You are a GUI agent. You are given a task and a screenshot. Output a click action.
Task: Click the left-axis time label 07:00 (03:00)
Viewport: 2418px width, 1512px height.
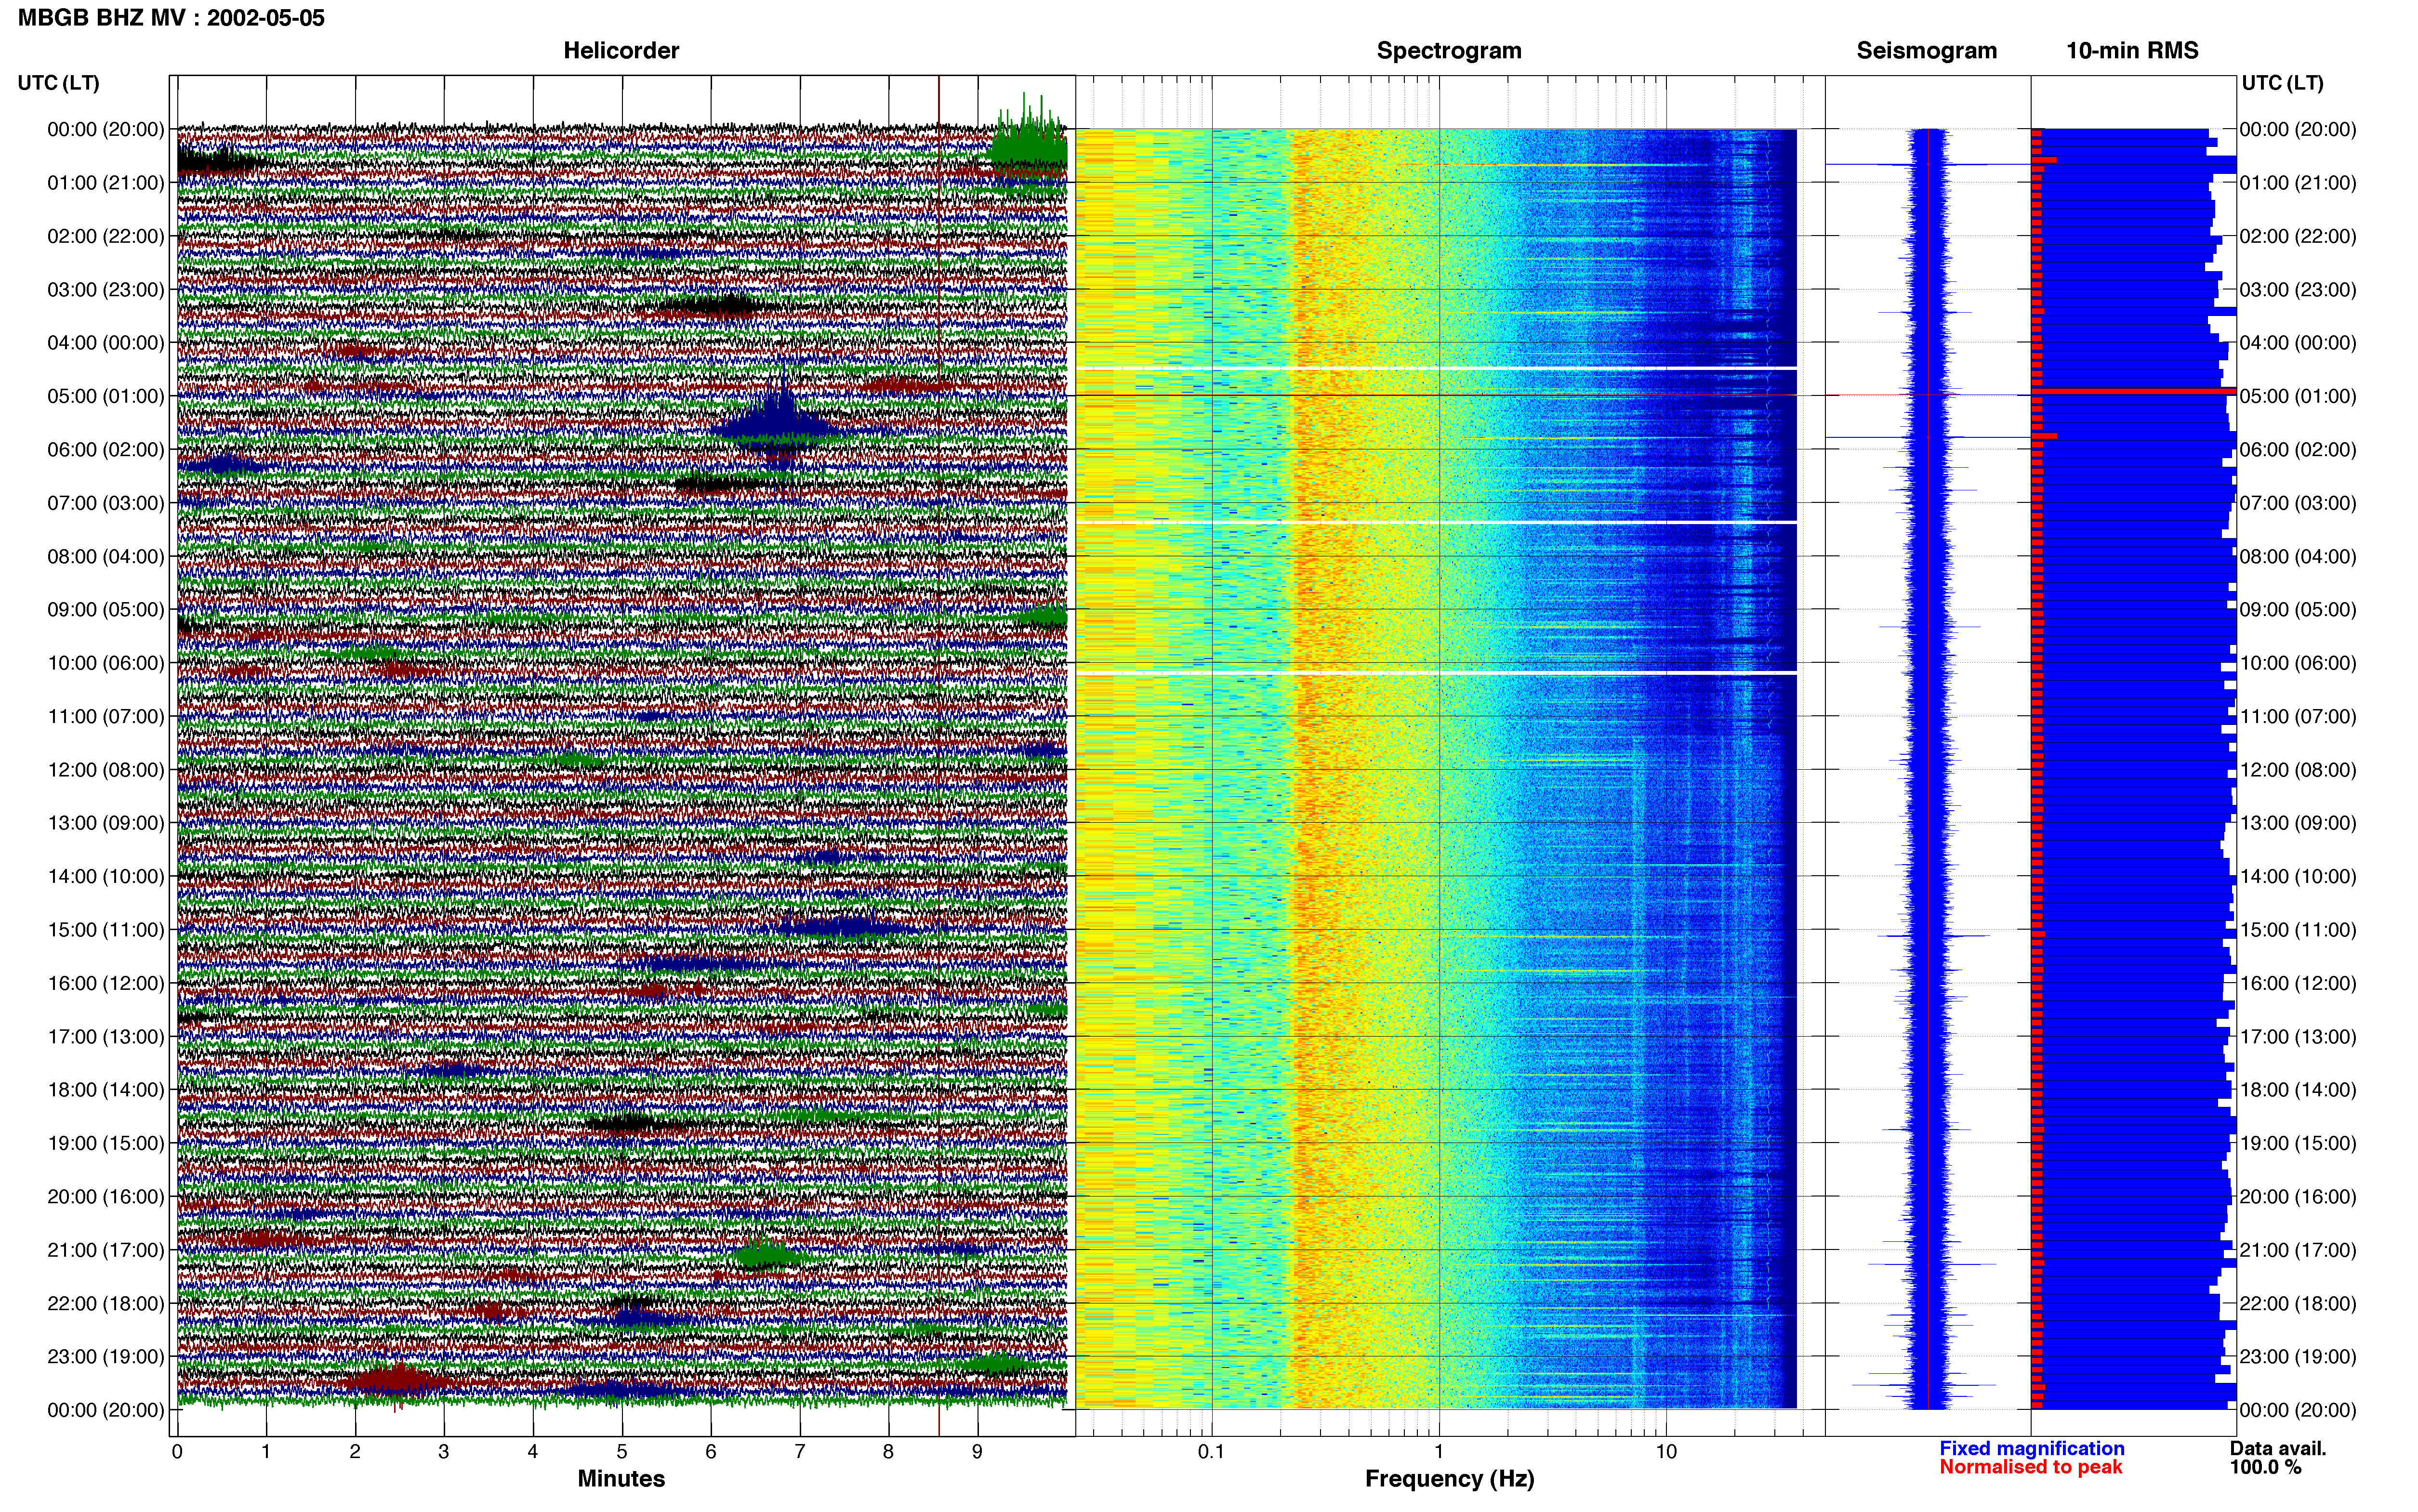(x=106, y=503)
